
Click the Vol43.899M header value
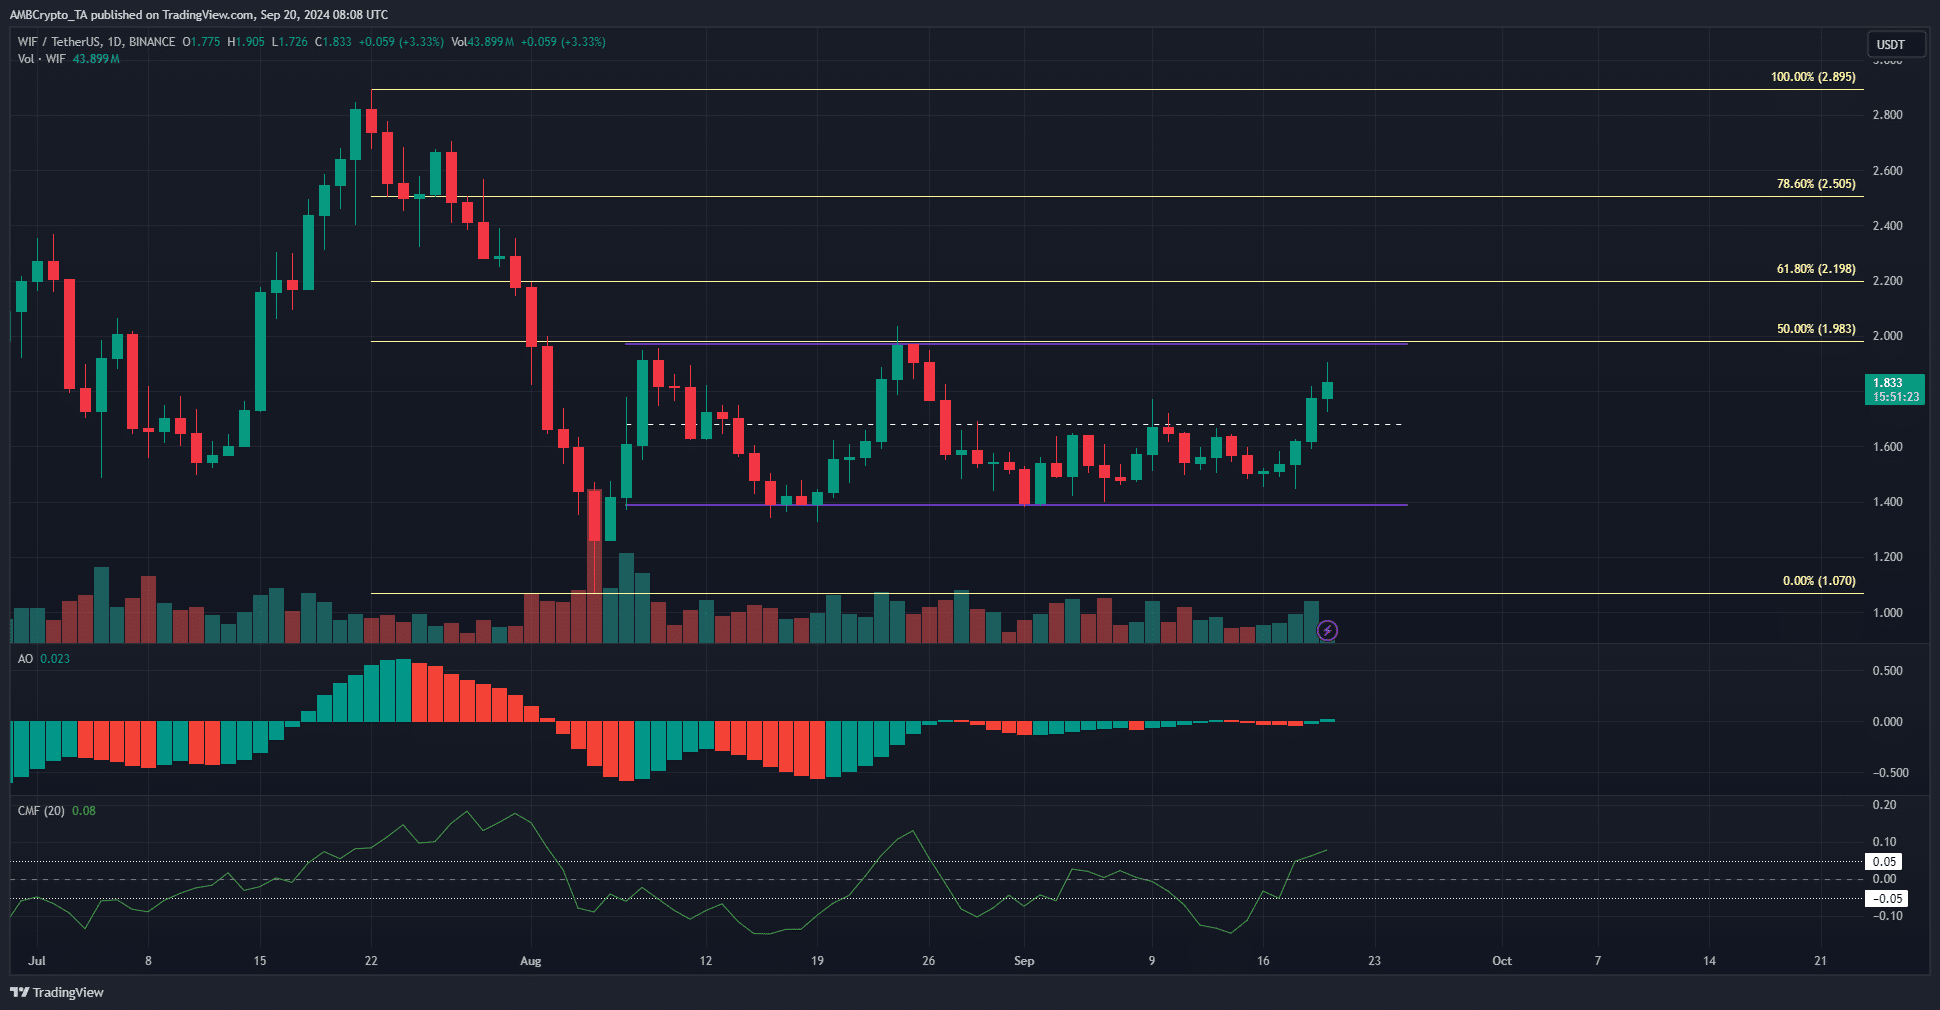tap(483, 42)
